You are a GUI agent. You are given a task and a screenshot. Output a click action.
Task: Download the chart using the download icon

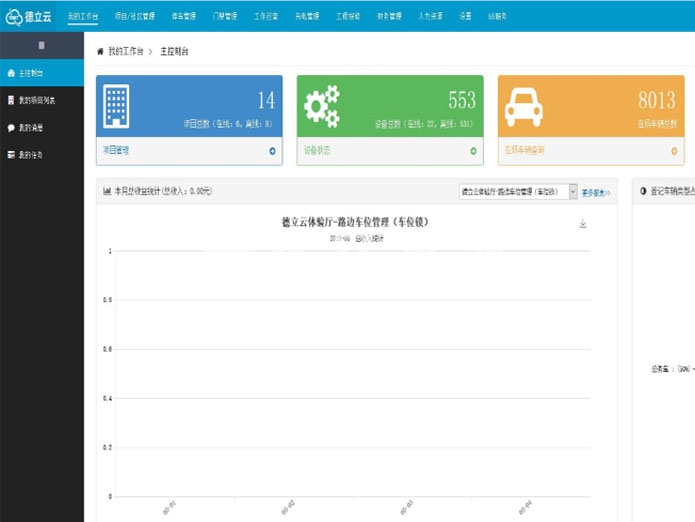[583, 223]
